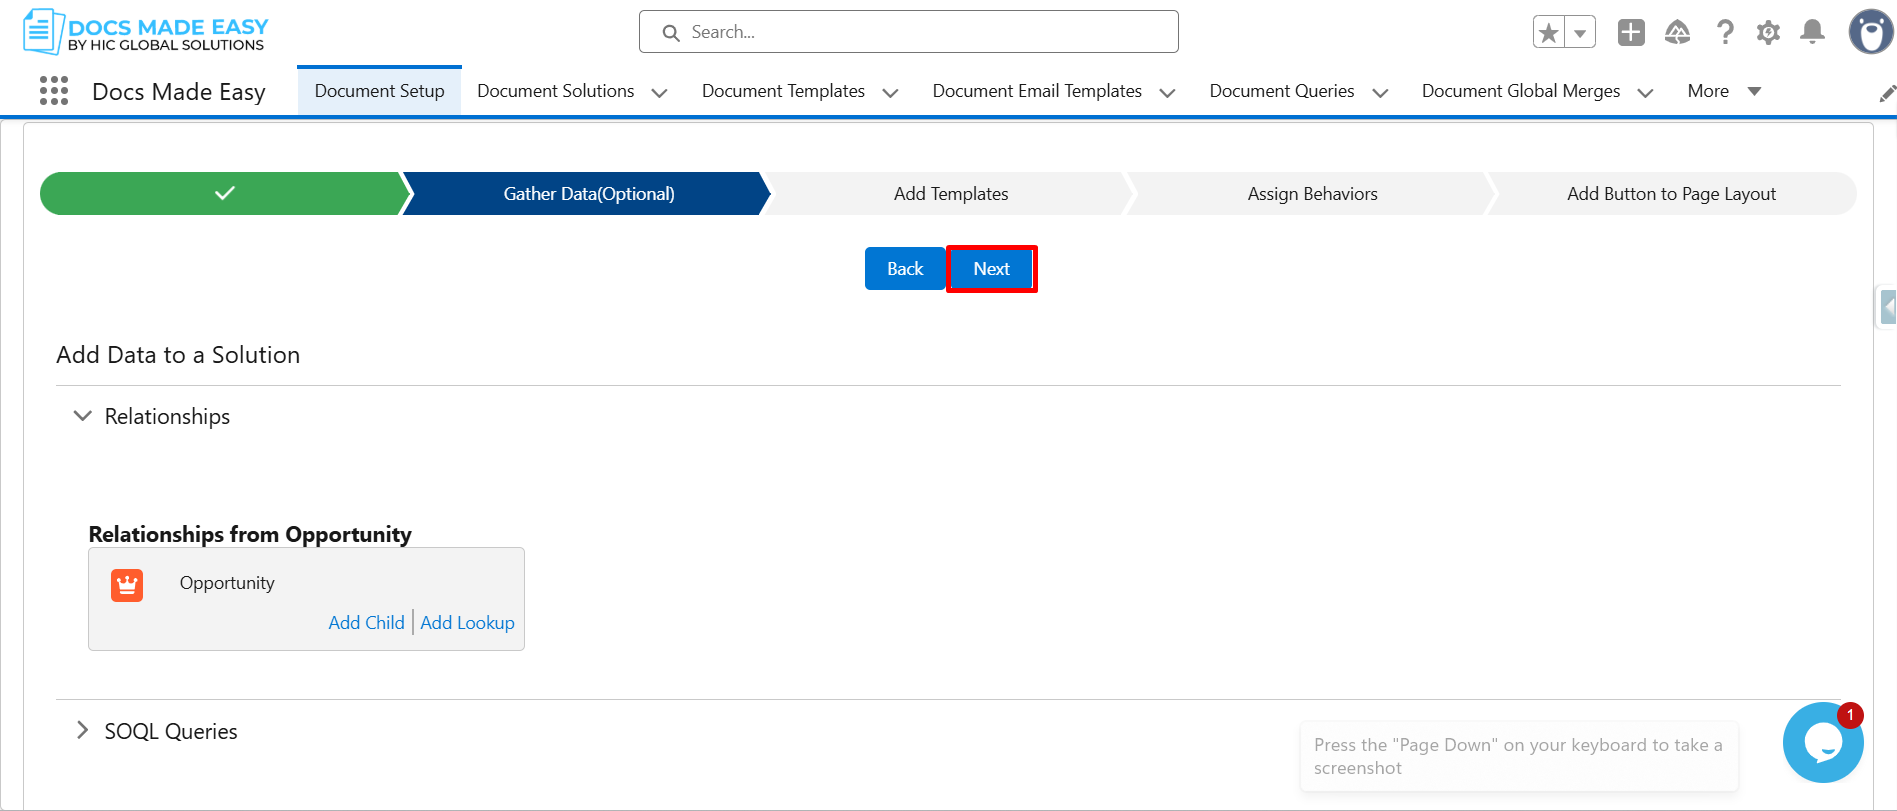This screenshot has width=1897, height=811.
Task: Open the user profile avatar
Action: (x=1871, y=32)
